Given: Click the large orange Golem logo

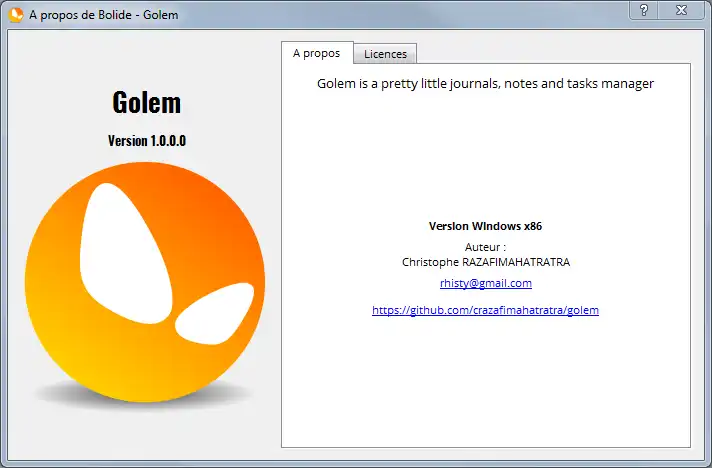Looking at the screenshot, I should [145, 282].
